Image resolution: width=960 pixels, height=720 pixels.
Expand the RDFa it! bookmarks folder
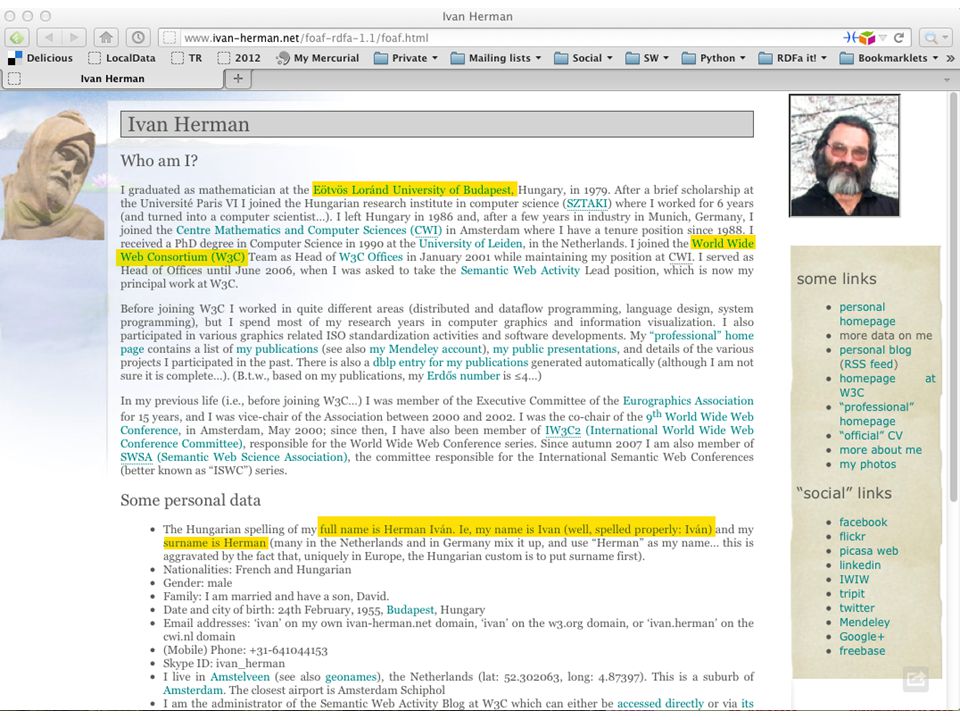click(792, 58)
